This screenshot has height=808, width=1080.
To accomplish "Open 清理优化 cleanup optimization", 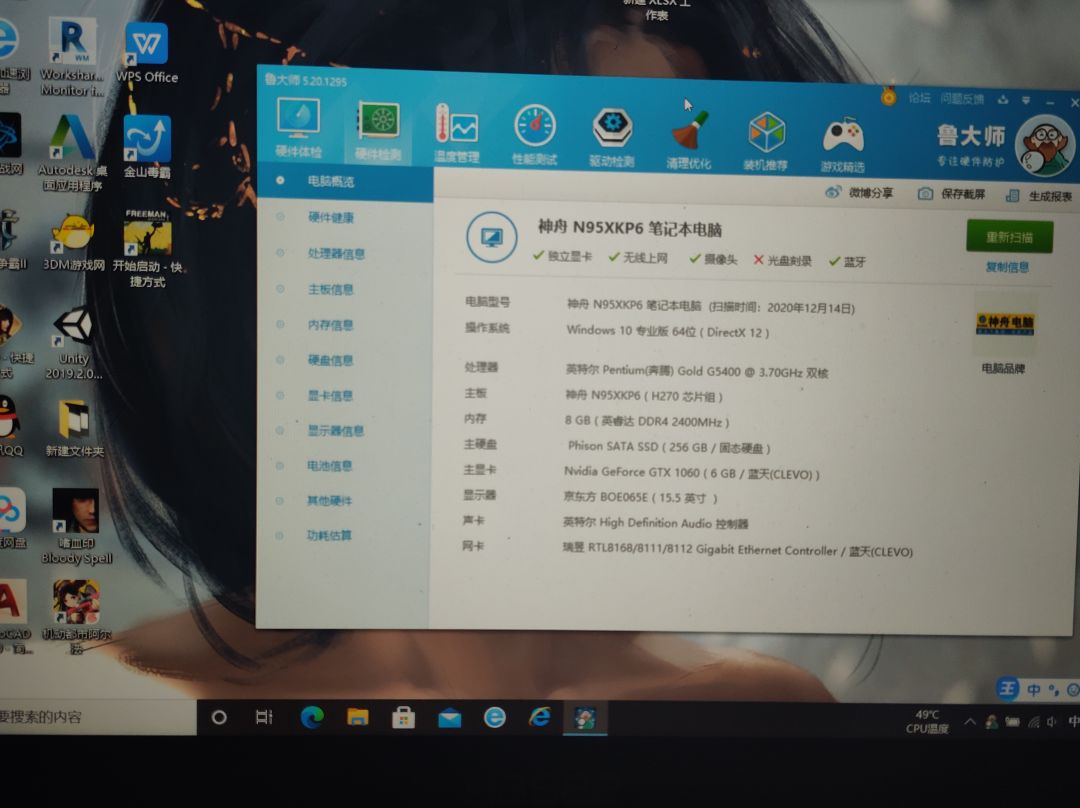I will tap(689, 139).
